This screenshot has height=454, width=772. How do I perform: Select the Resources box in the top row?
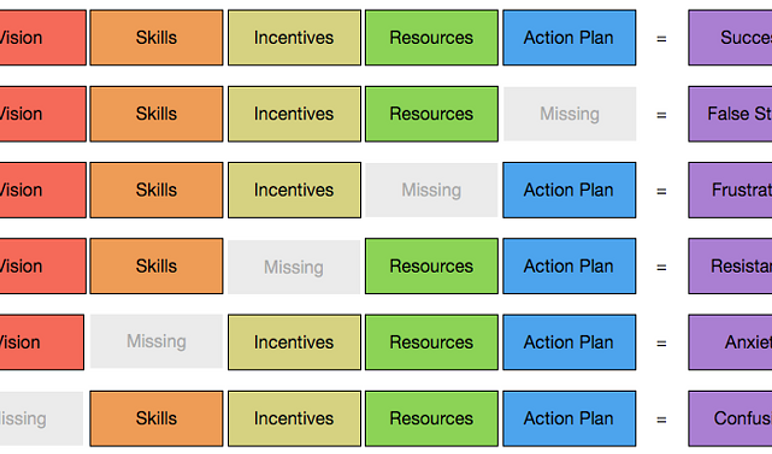[x=431, y=37]
